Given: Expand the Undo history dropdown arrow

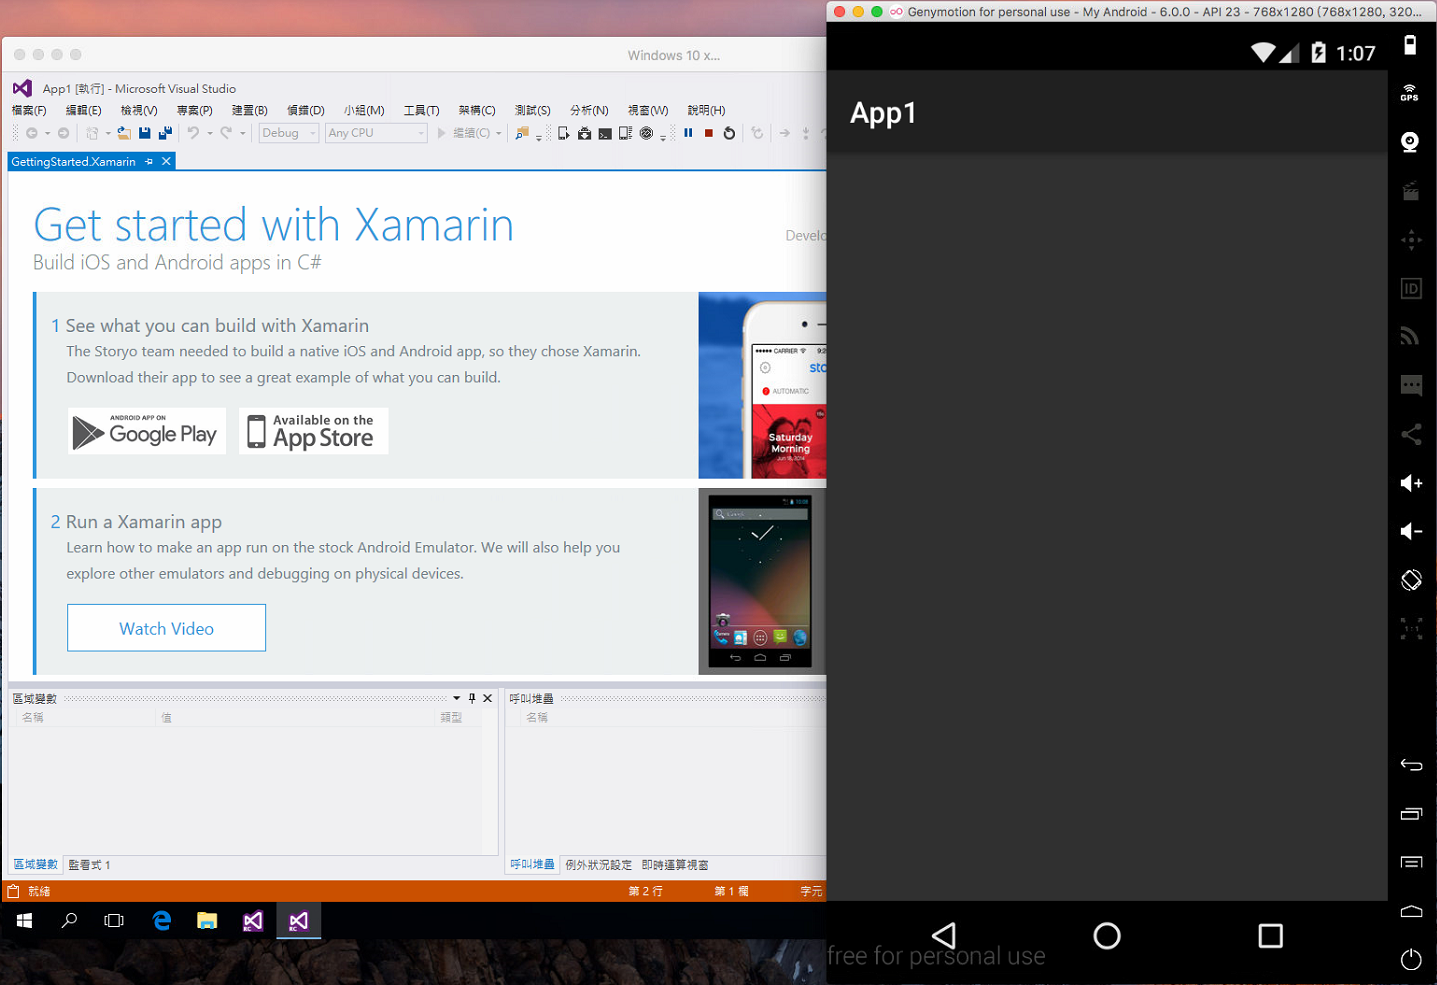Looking at the screenshot, I should click(x=209, y=133).
